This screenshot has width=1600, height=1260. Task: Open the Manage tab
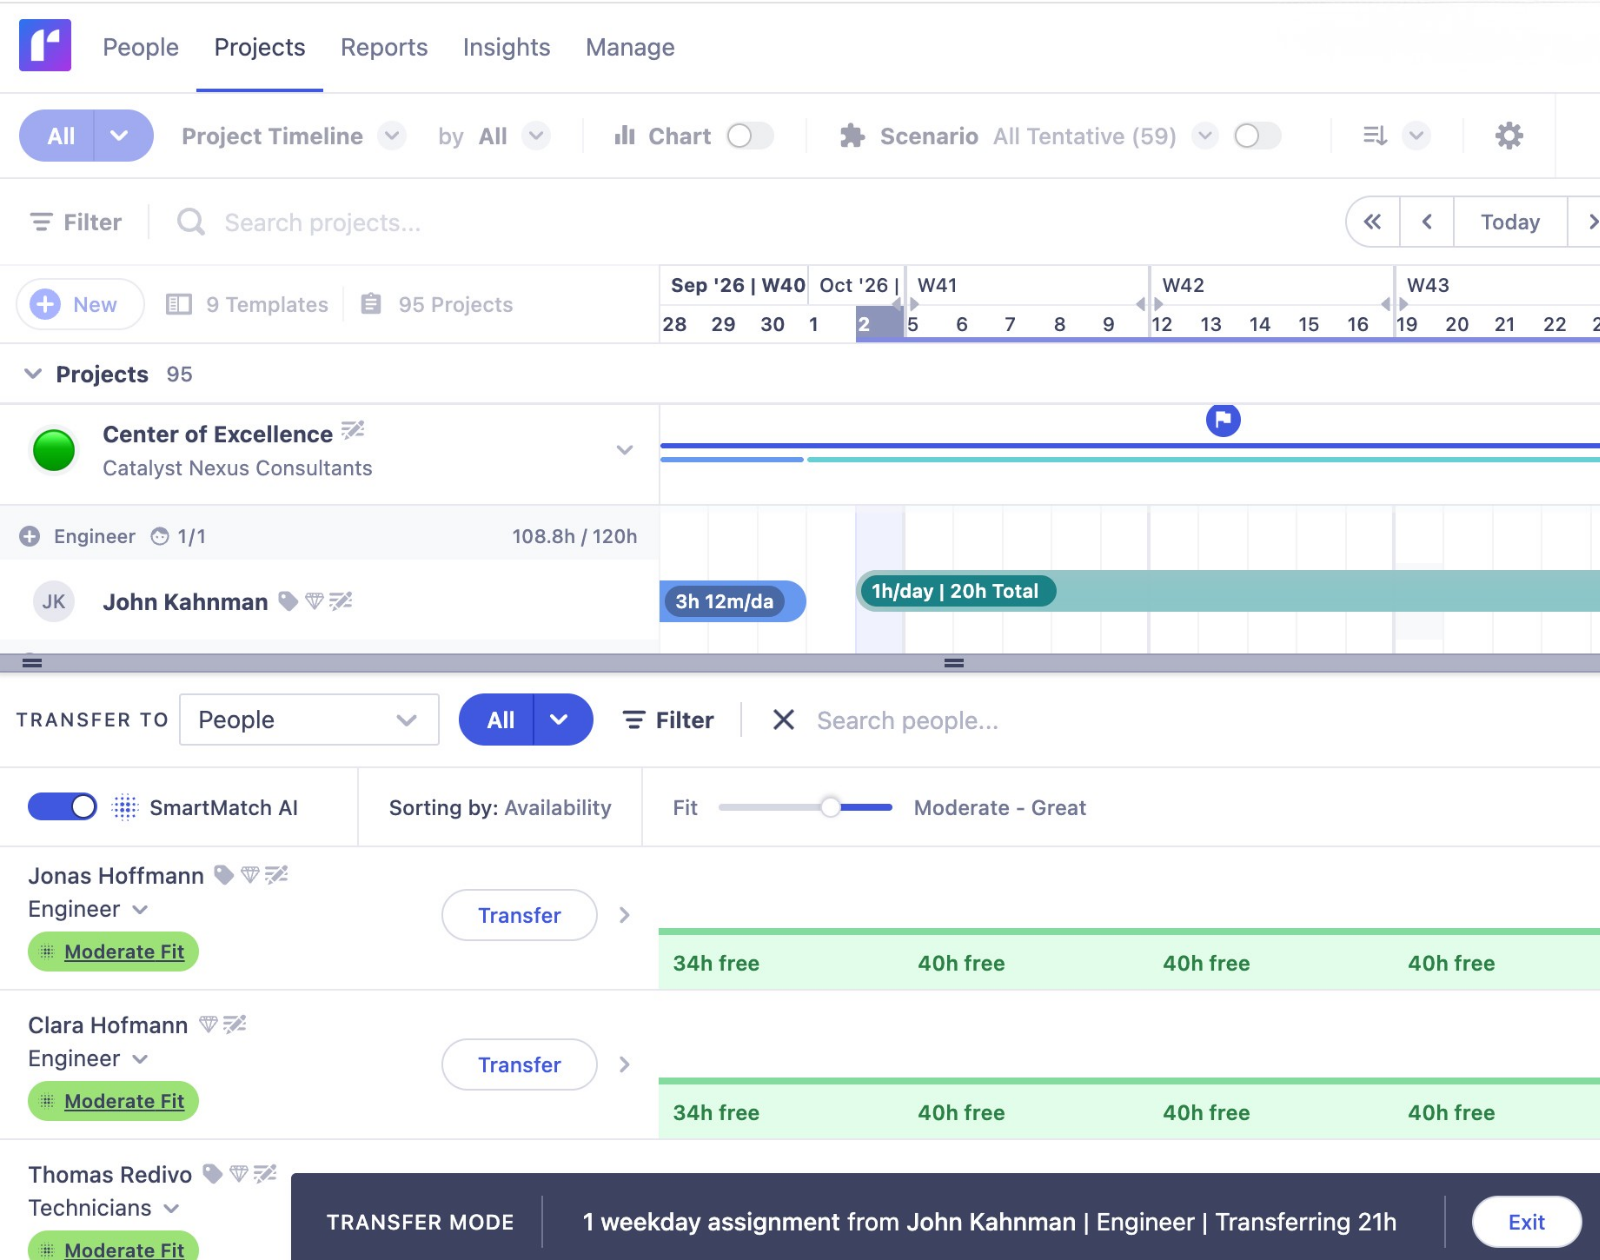click(x=630, y=47)
